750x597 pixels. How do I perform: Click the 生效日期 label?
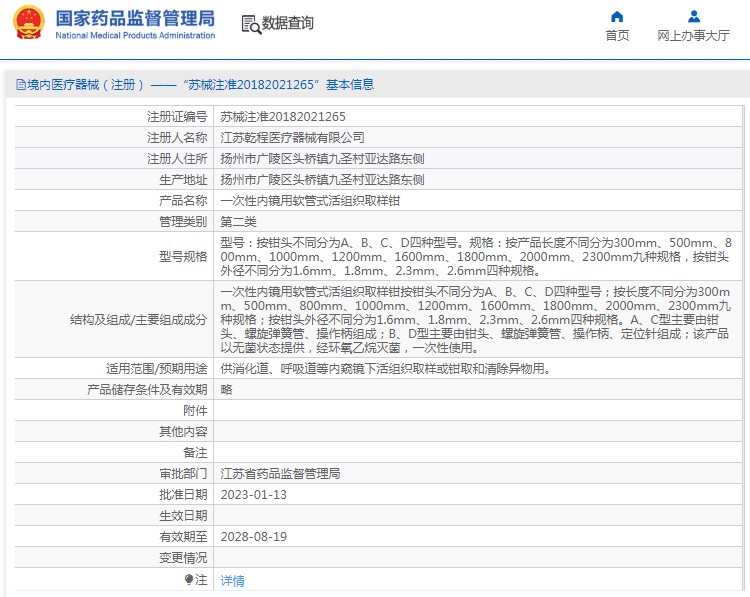click(x=183, y=516)
